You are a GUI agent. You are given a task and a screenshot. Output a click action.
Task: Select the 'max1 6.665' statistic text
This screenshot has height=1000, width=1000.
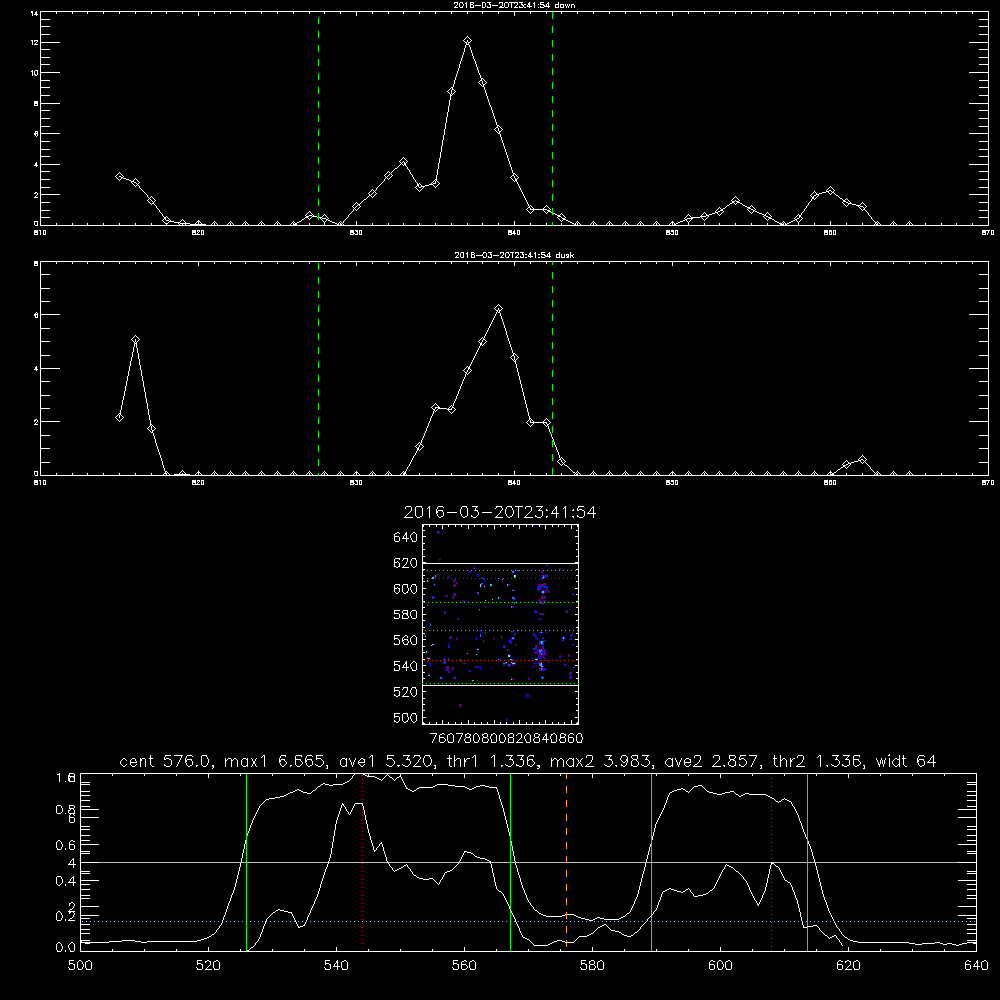[274, 761]
